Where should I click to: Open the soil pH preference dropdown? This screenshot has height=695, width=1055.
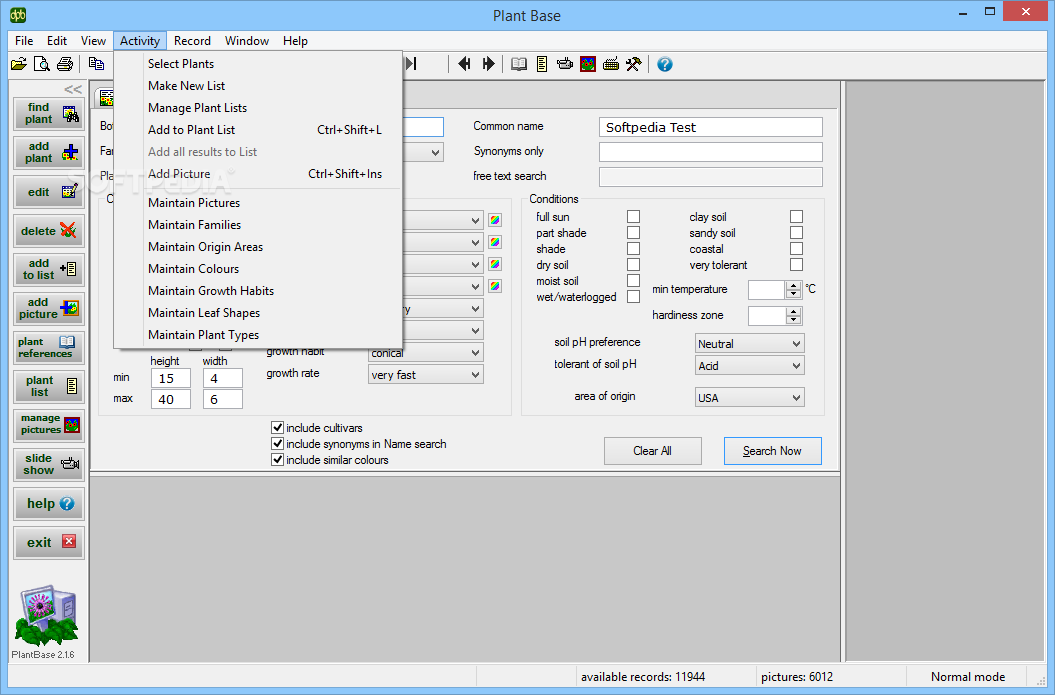point(750,344)
